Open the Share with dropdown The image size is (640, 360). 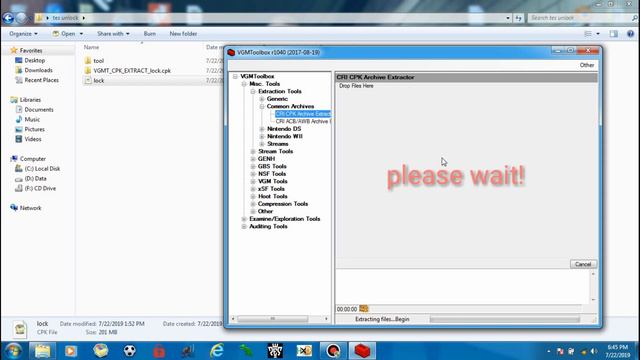pyautogui.click(x=113, y=34)
